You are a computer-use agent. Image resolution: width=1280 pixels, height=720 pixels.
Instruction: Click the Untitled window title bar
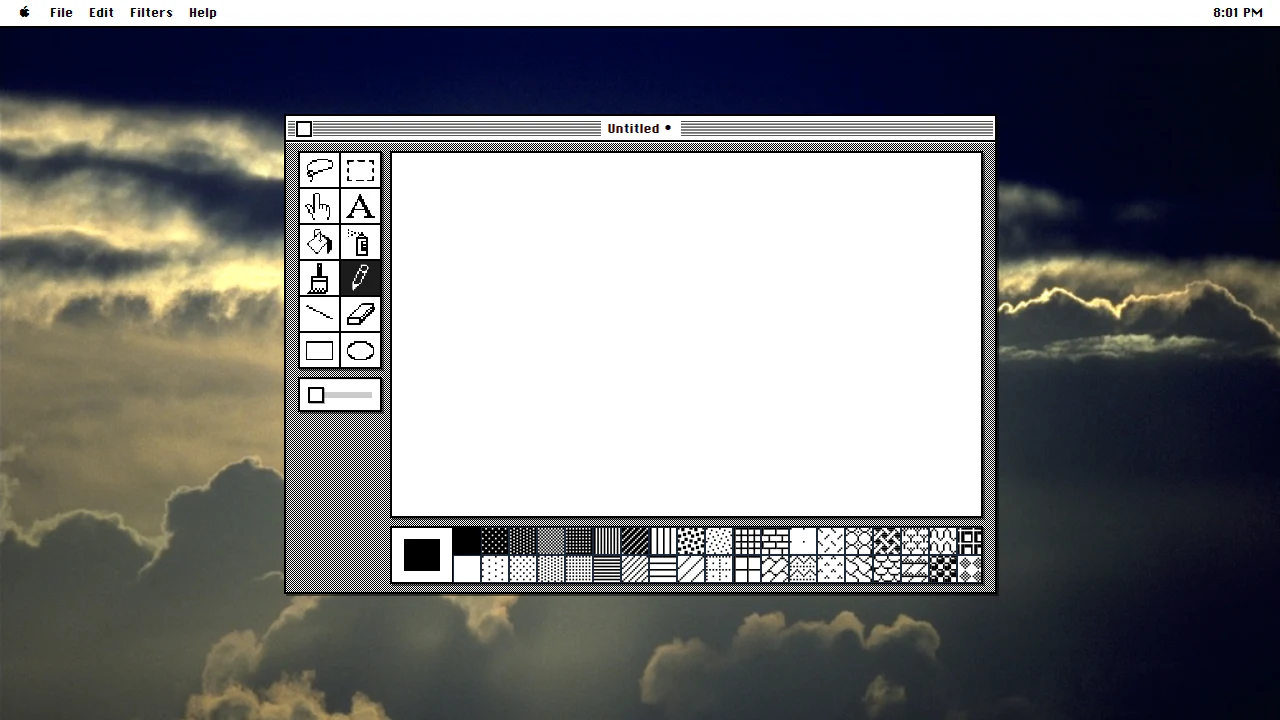640,128
